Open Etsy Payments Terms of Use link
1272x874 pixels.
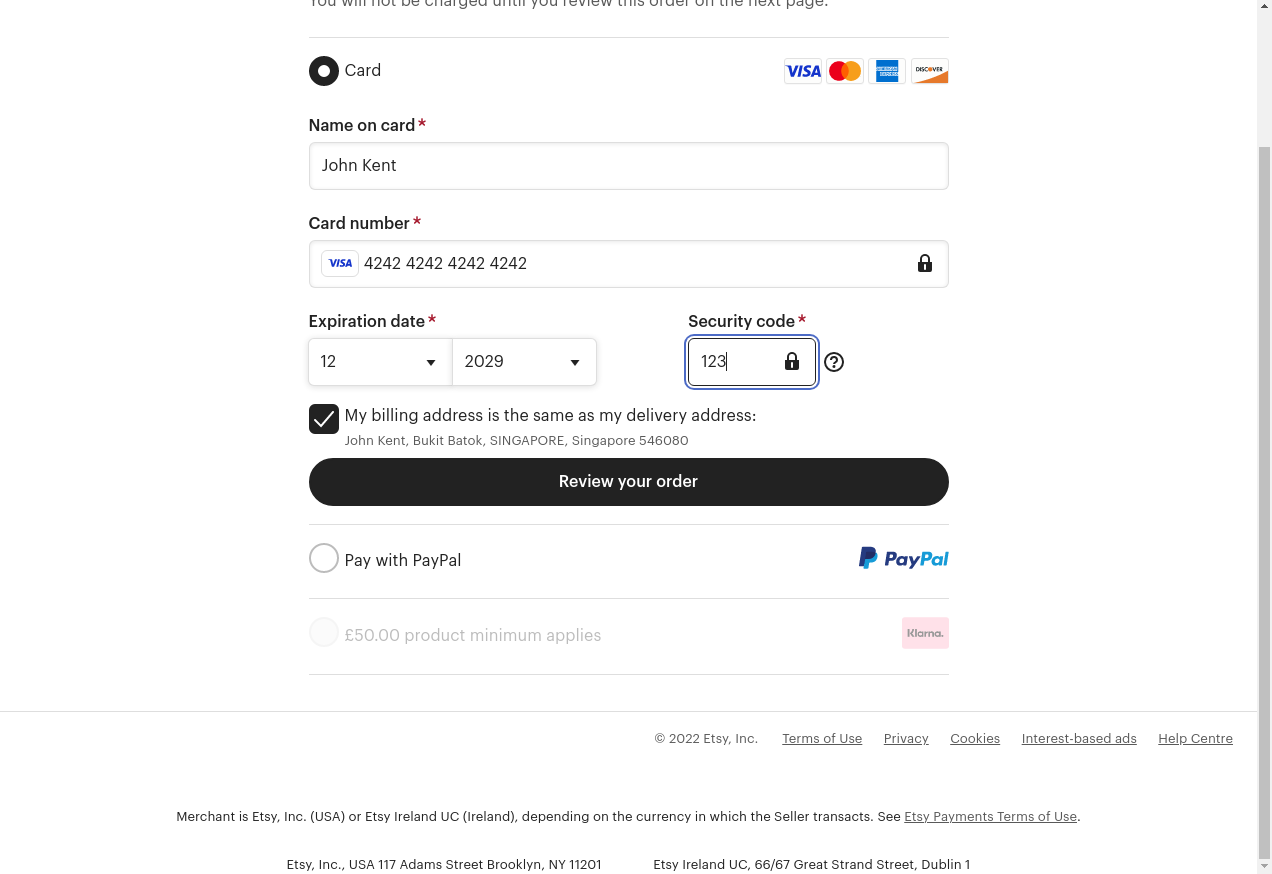pyautogui.click(x=990, y=817)
